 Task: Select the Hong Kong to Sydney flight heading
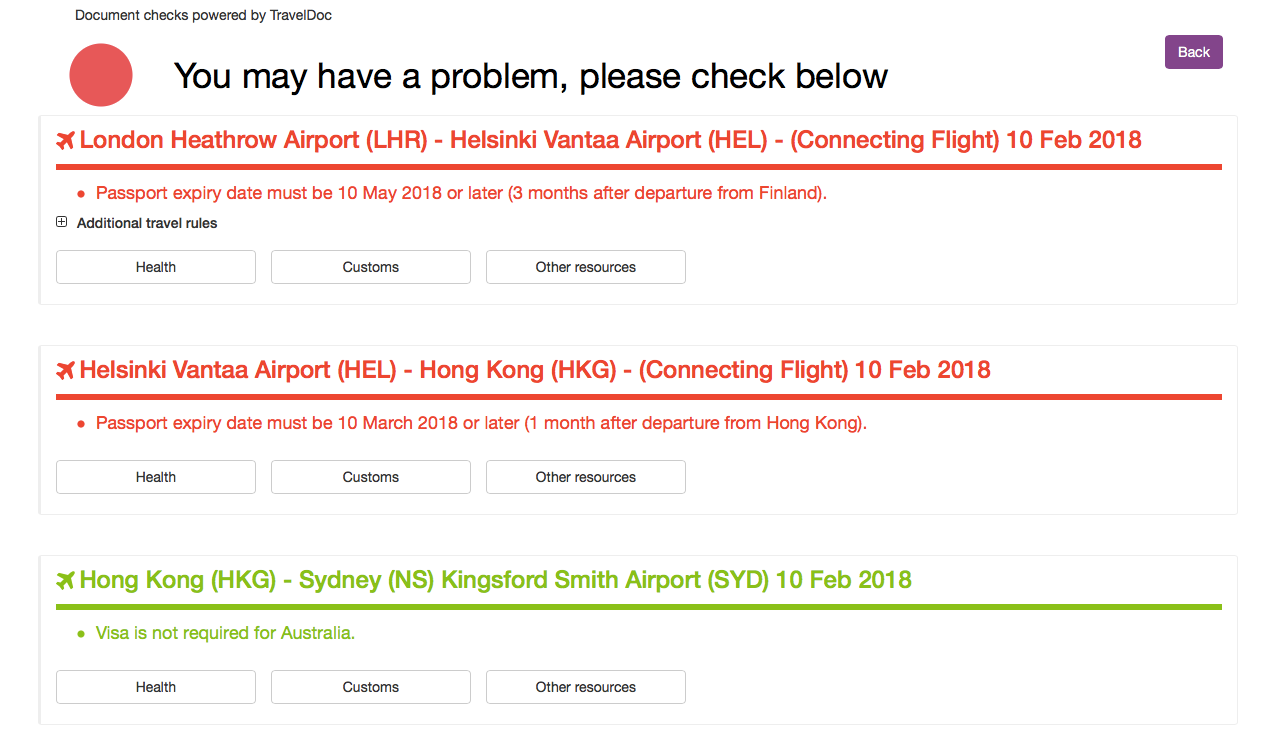pyautogui.click(x=495, y=580)
